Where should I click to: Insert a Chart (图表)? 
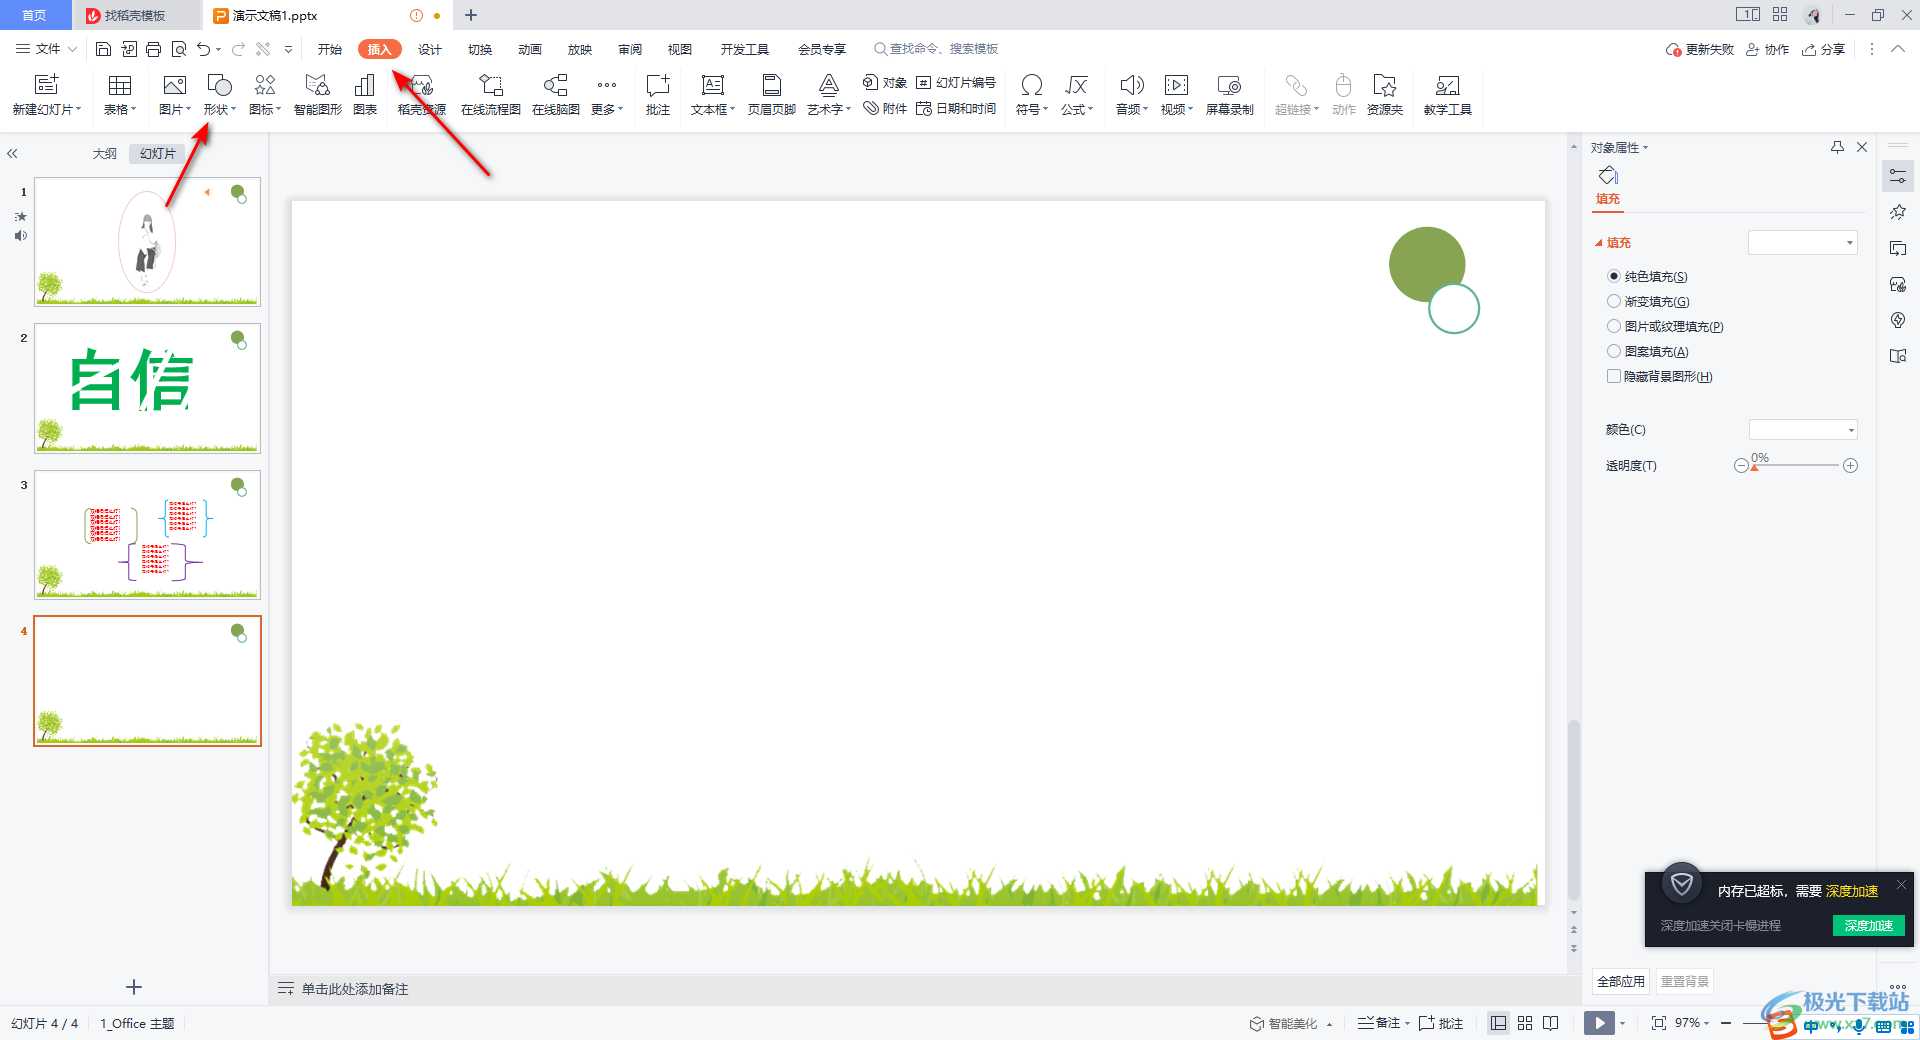click(365, 95)
